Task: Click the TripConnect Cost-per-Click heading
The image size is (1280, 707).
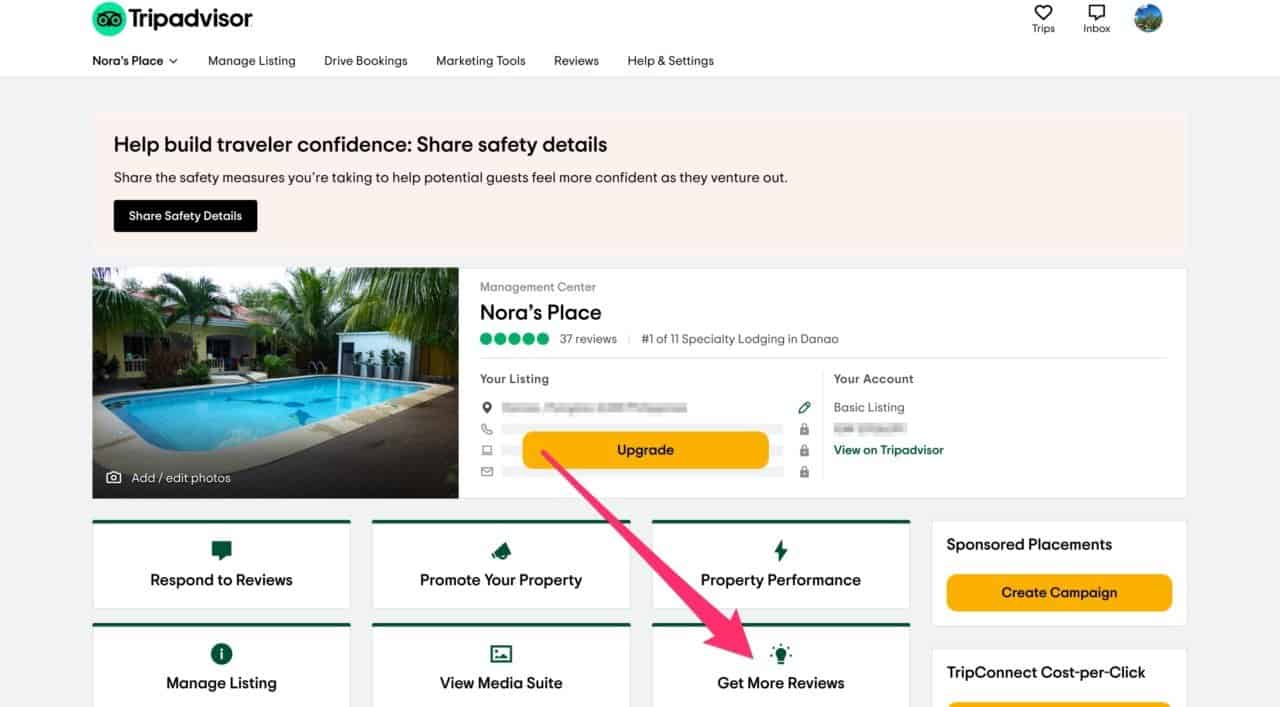Action: pos(1046,673)
